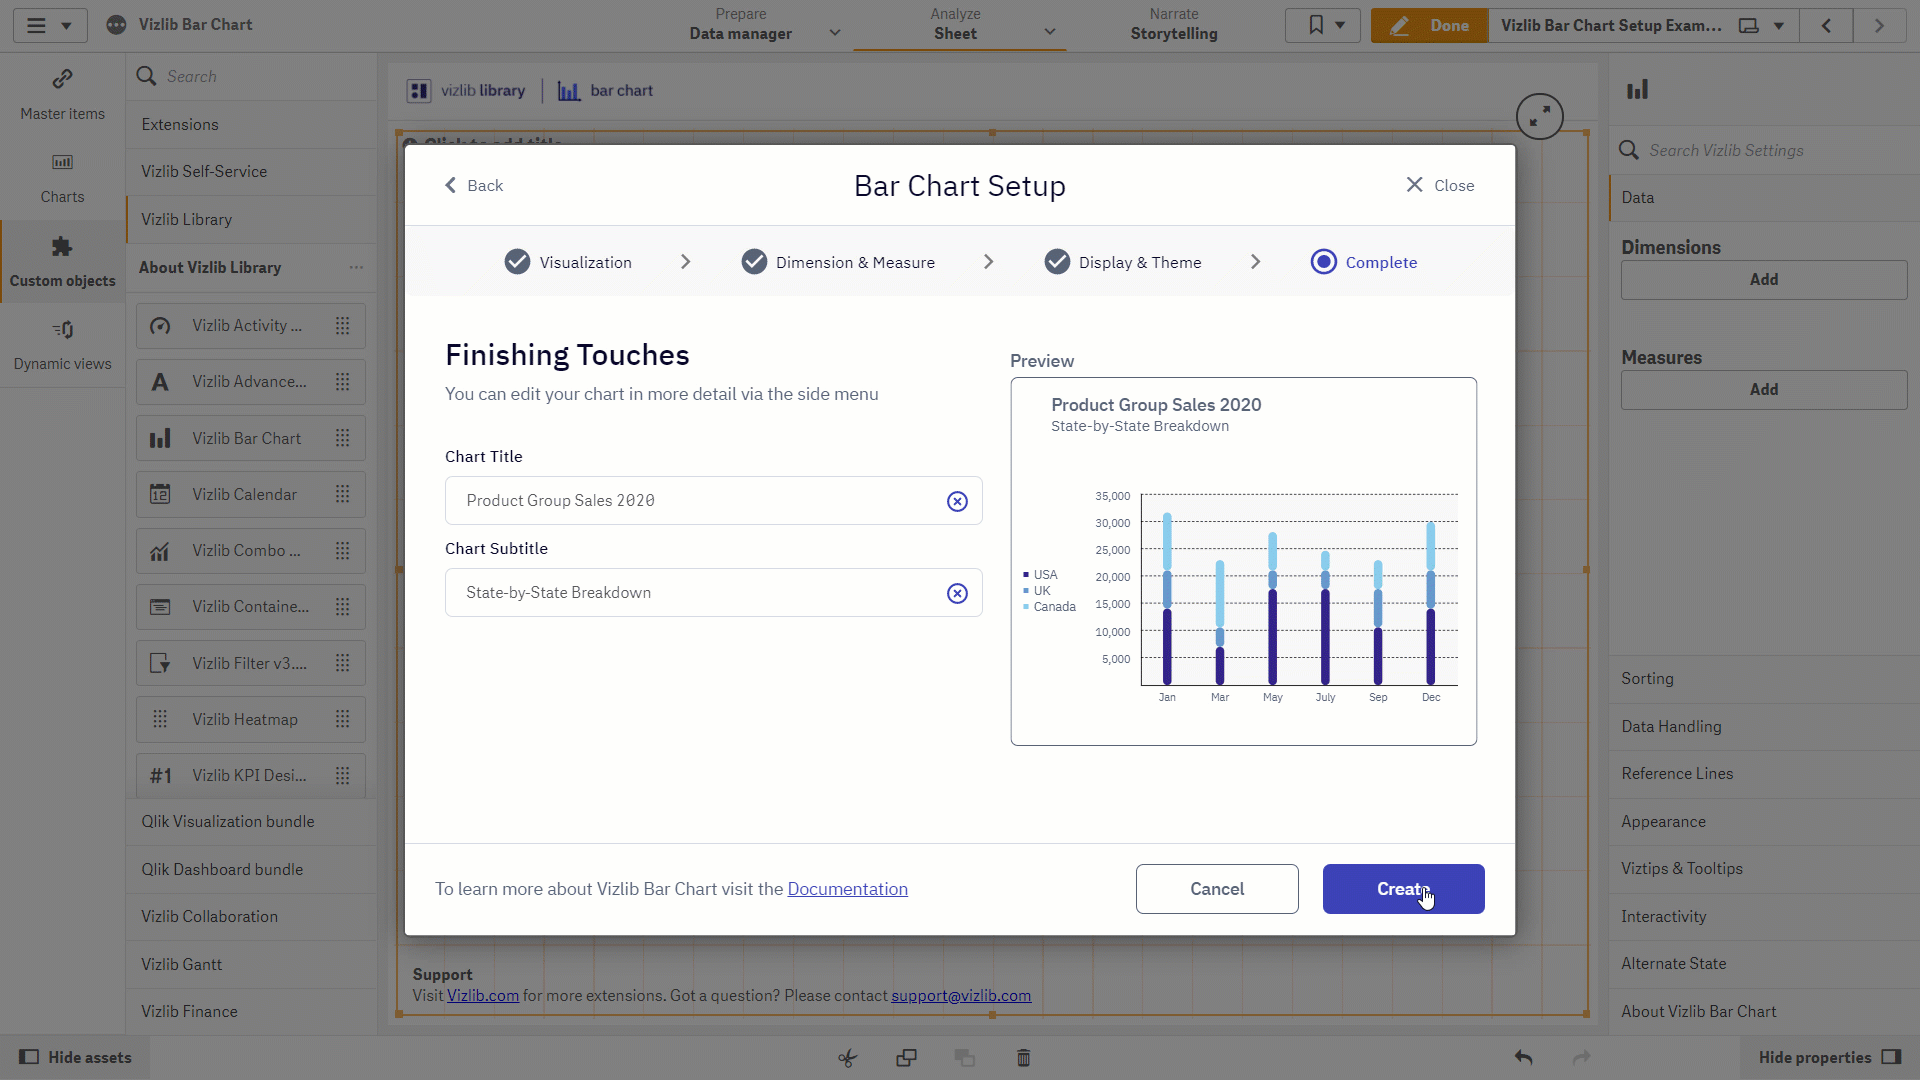Select the Vizlib Bar Chart icon
Image resolution: width=1920 pixels, height=1080 pixels.
160,438
